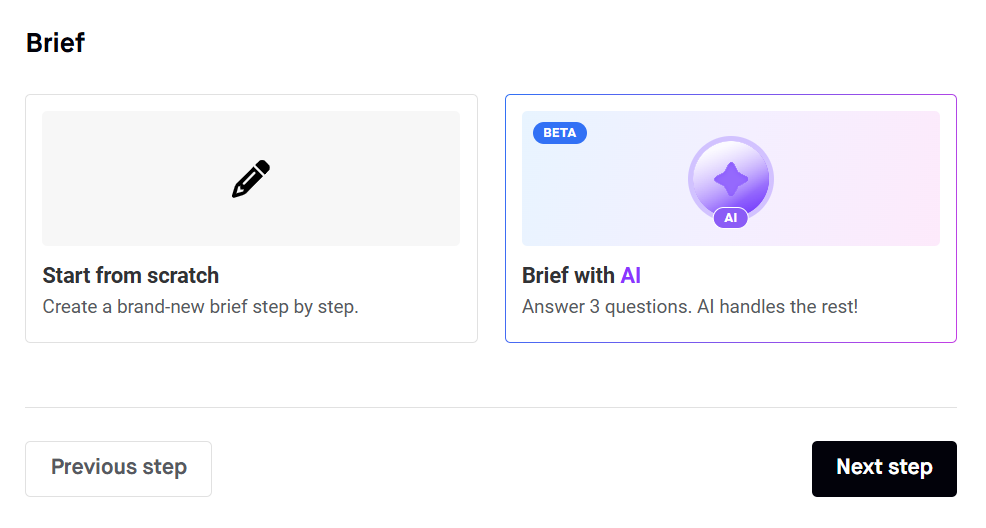Continue with the Next step button

pos(884,469)
